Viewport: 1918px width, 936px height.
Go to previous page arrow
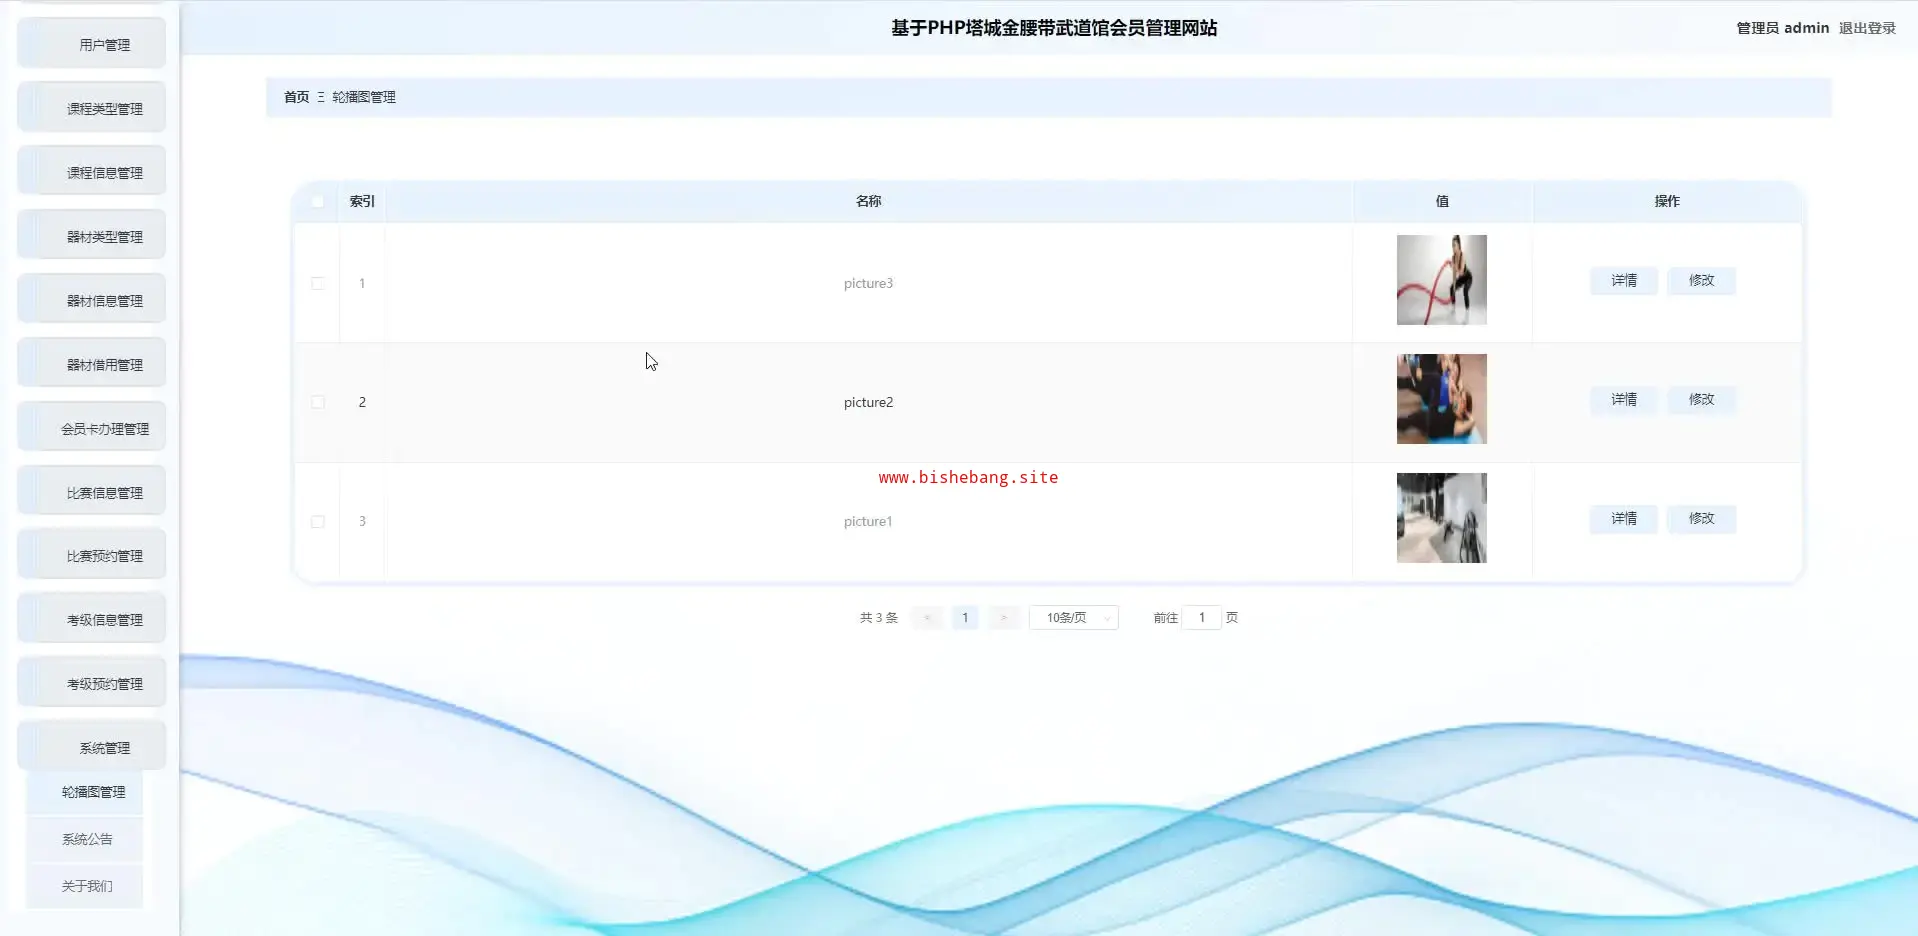coord(927,618)
